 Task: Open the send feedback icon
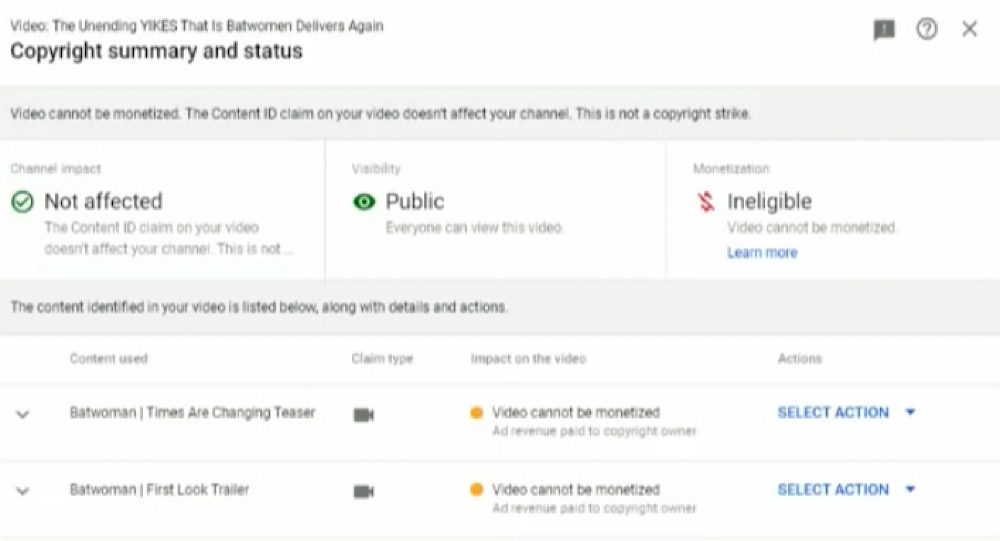[x=884, y=29]
